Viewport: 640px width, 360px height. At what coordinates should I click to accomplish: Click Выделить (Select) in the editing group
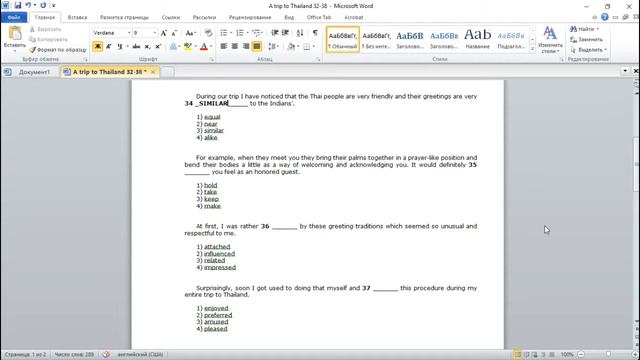[x=588, y=50]
